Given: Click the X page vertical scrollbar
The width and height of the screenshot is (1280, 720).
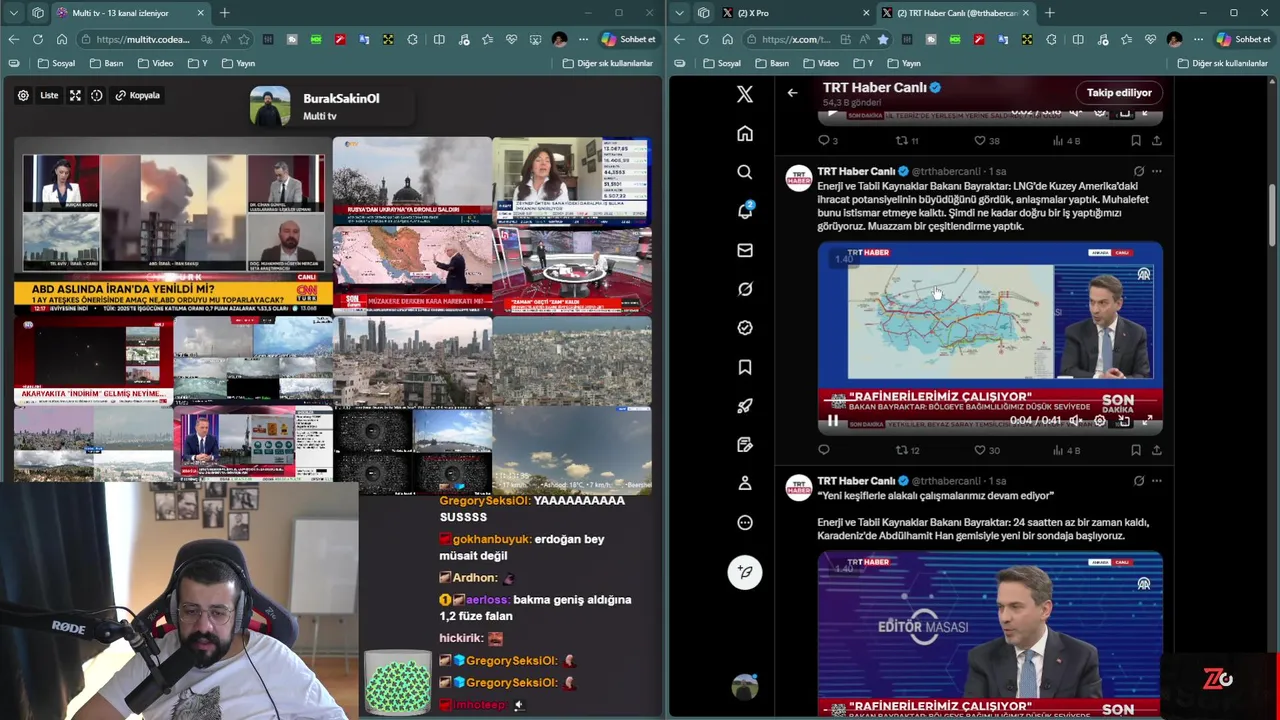Looking at the screenshot, I should coord(1272,214).
